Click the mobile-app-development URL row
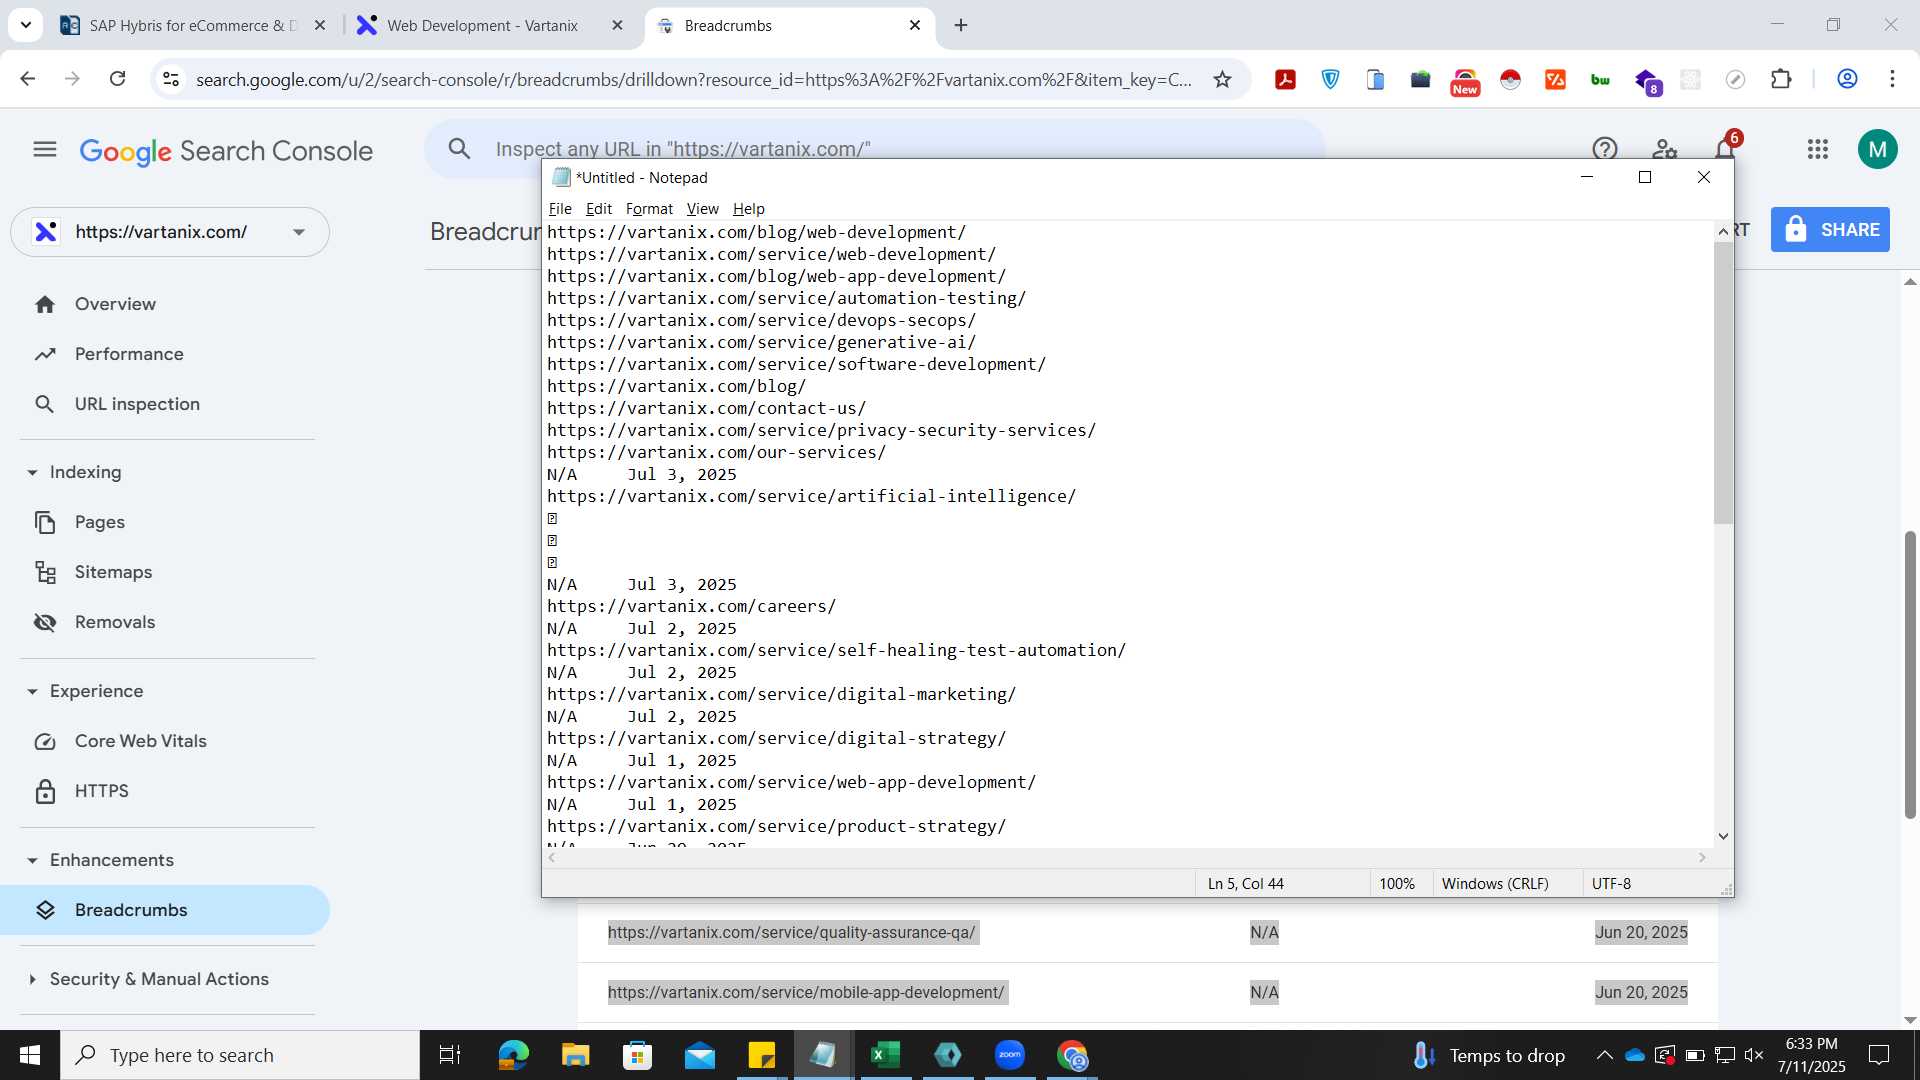The width and height of the screenshot is (1920, 1080). 1148,992
